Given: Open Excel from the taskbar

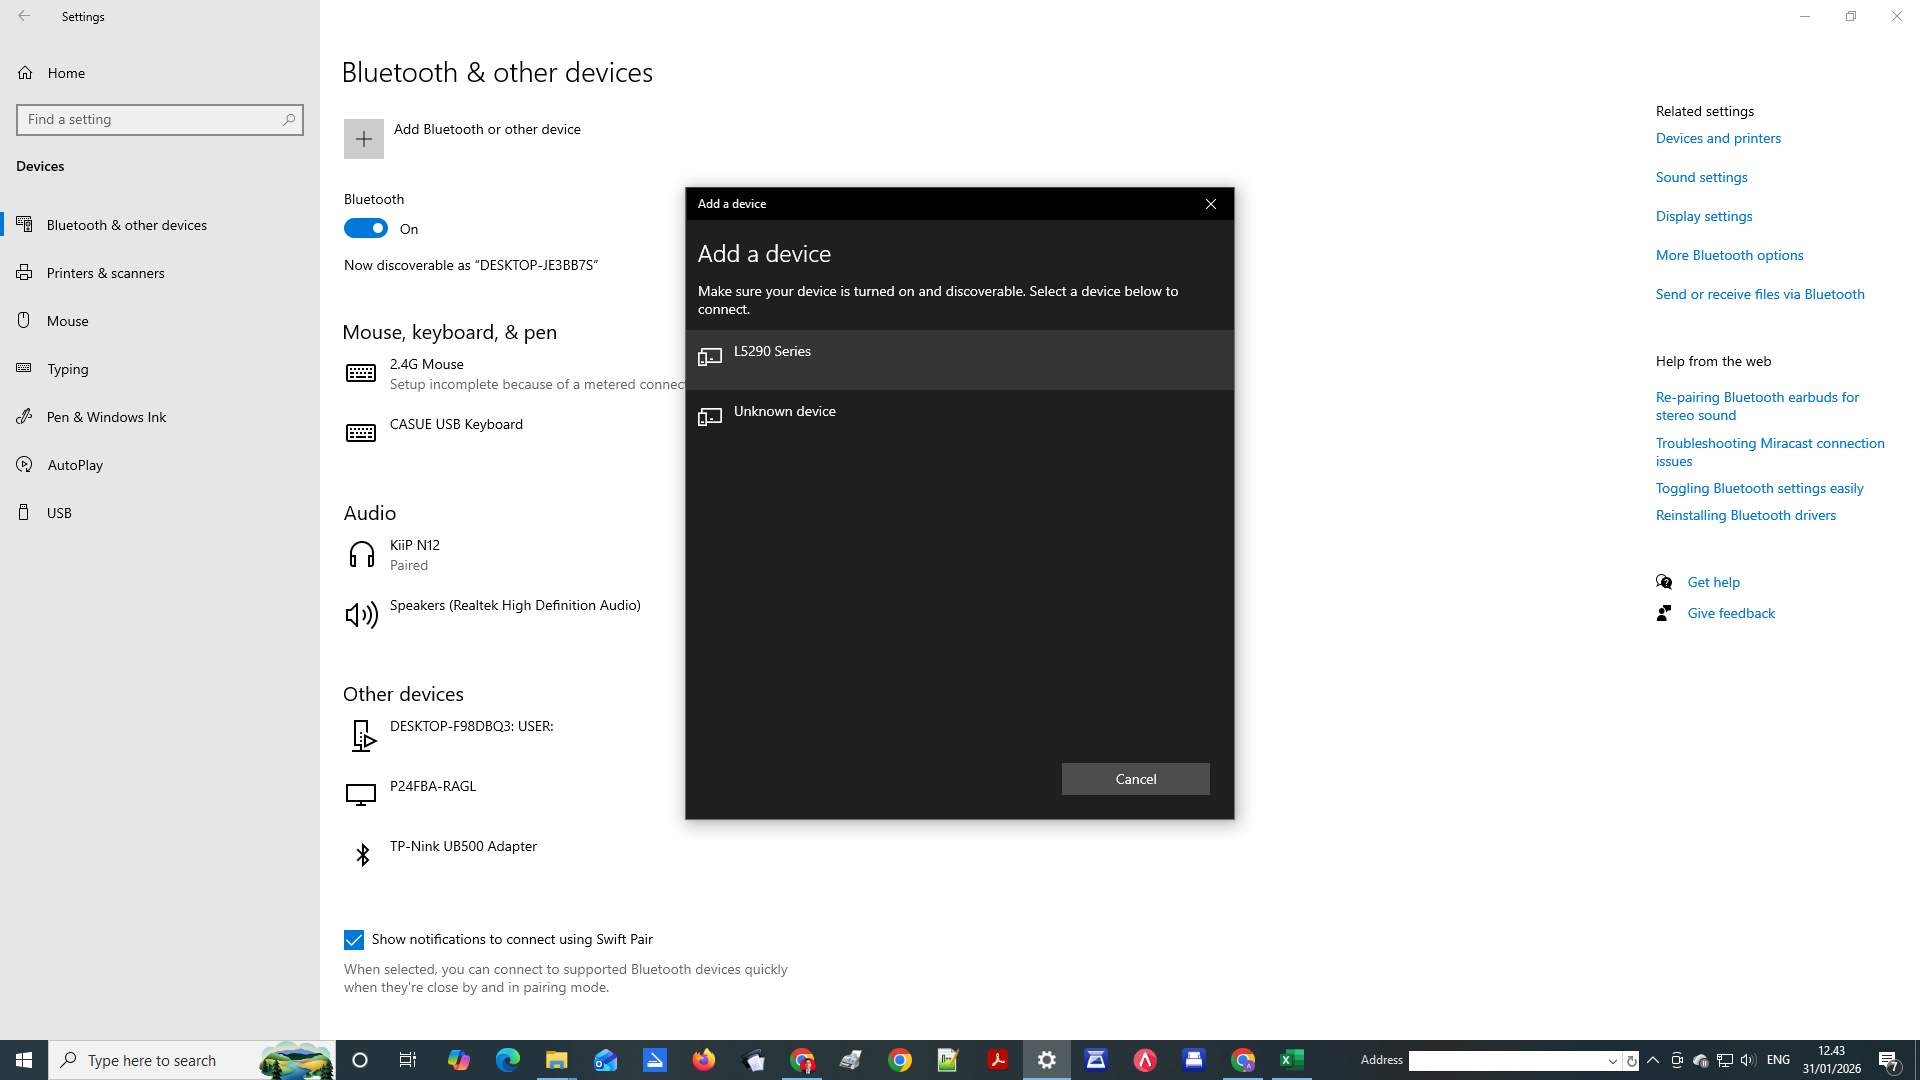Looking at the screenshot, I should pos(1291,1060).
